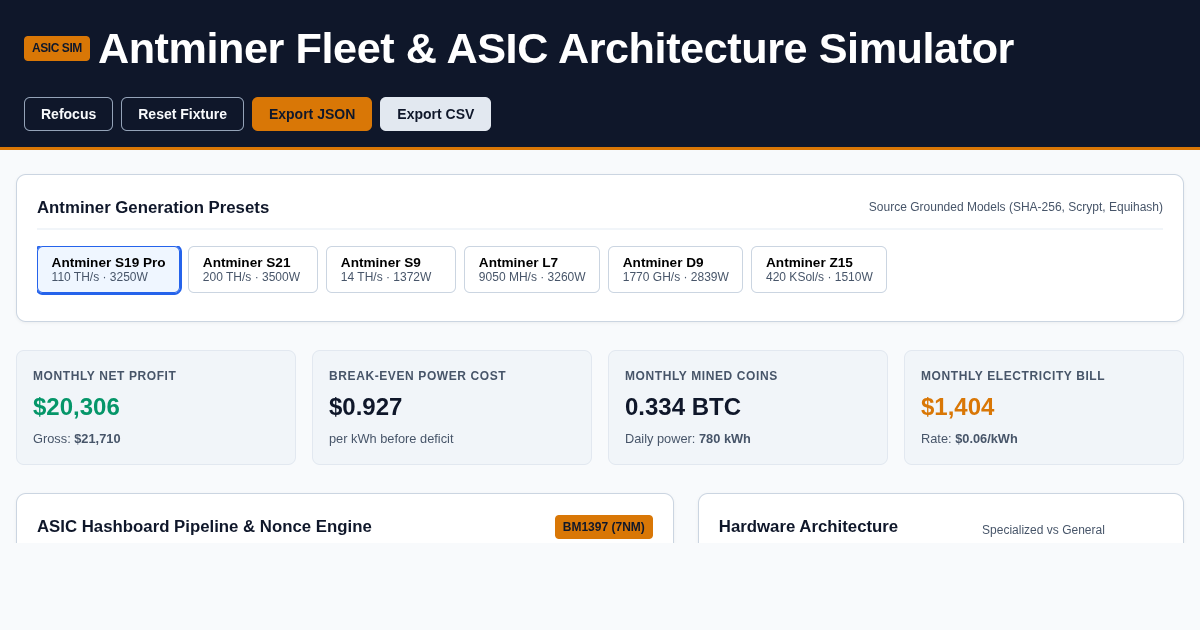
Task: Click the 0.334 BTC mined coins value
Action: tap(683, 407)
